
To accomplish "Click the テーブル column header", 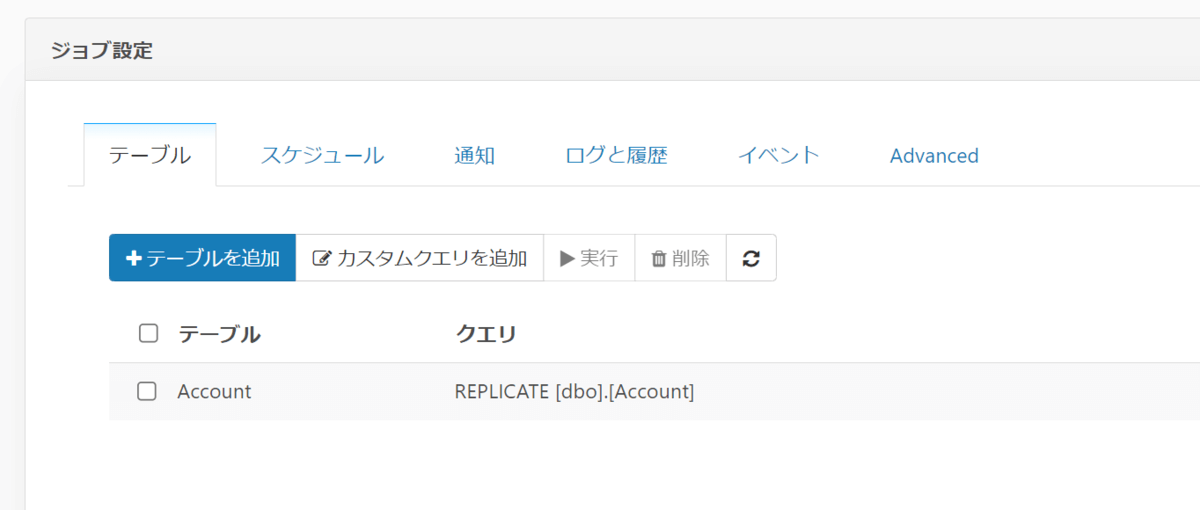I will pos(219,334).
